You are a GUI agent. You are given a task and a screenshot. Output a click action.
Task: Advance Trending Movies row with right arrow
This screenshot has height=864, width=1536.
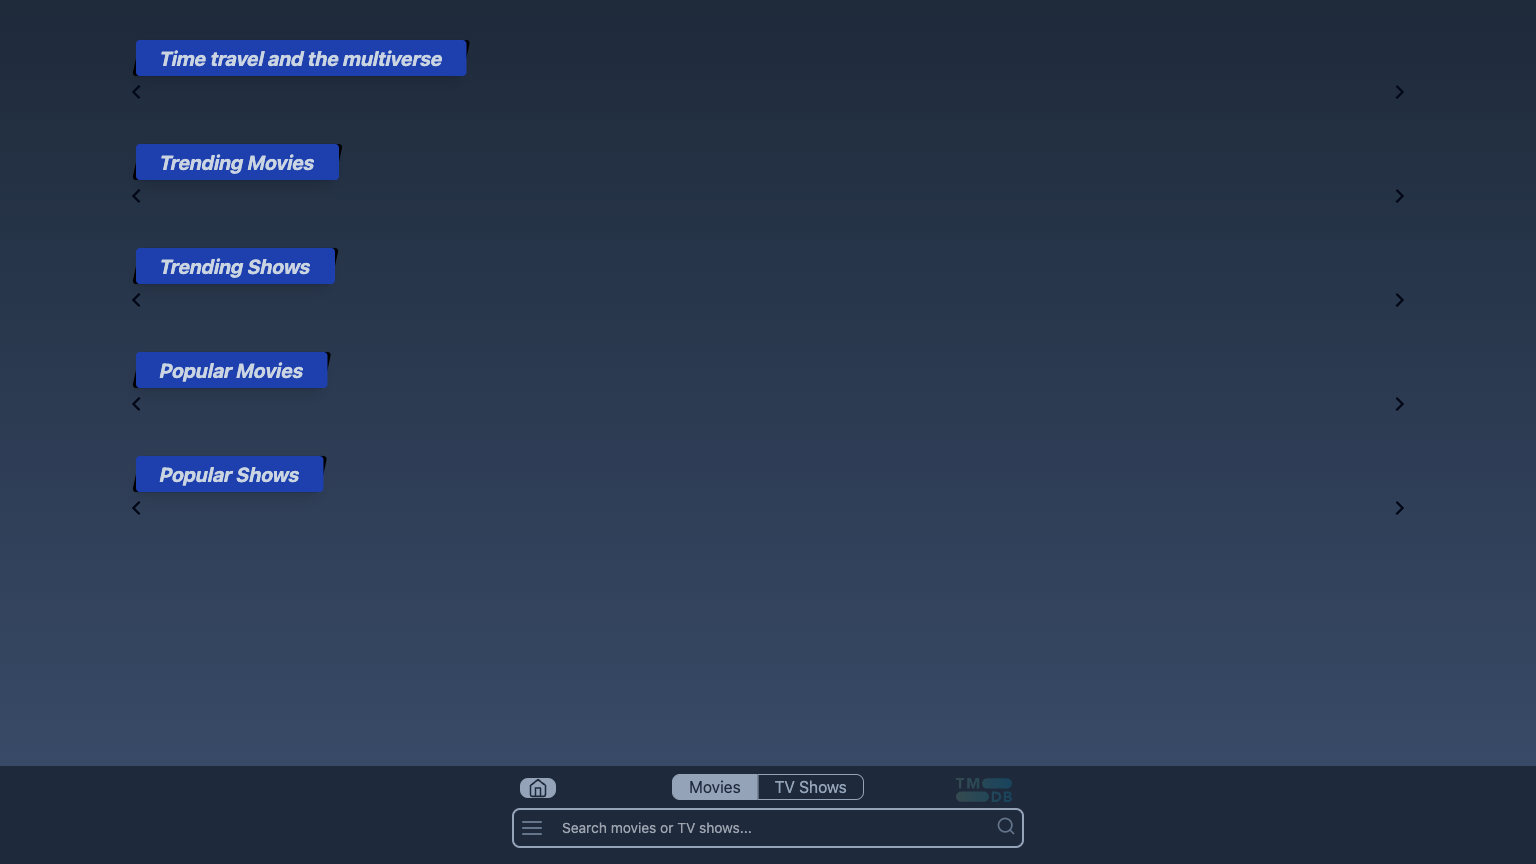[x=1399, y=196]
